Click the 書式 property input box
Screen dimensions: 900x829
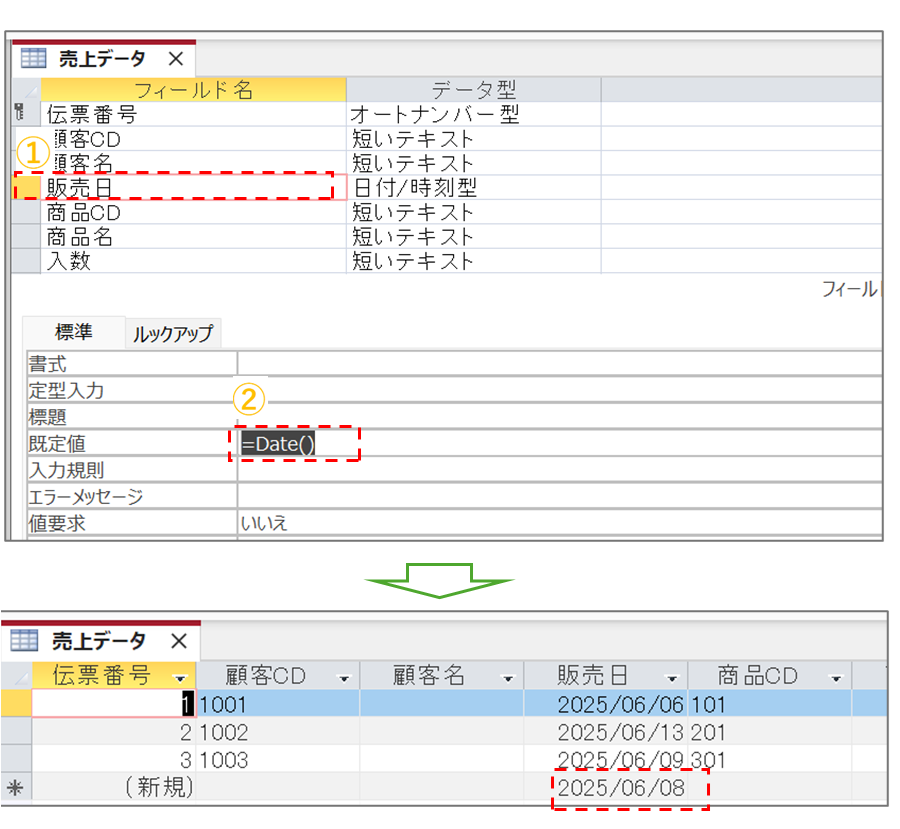[560, 364]
